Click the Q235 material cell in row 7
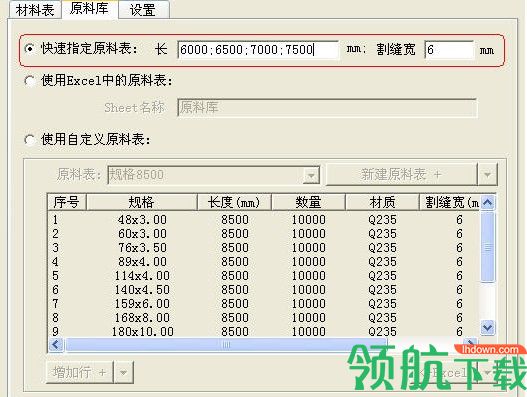 (x=382, y=304)
